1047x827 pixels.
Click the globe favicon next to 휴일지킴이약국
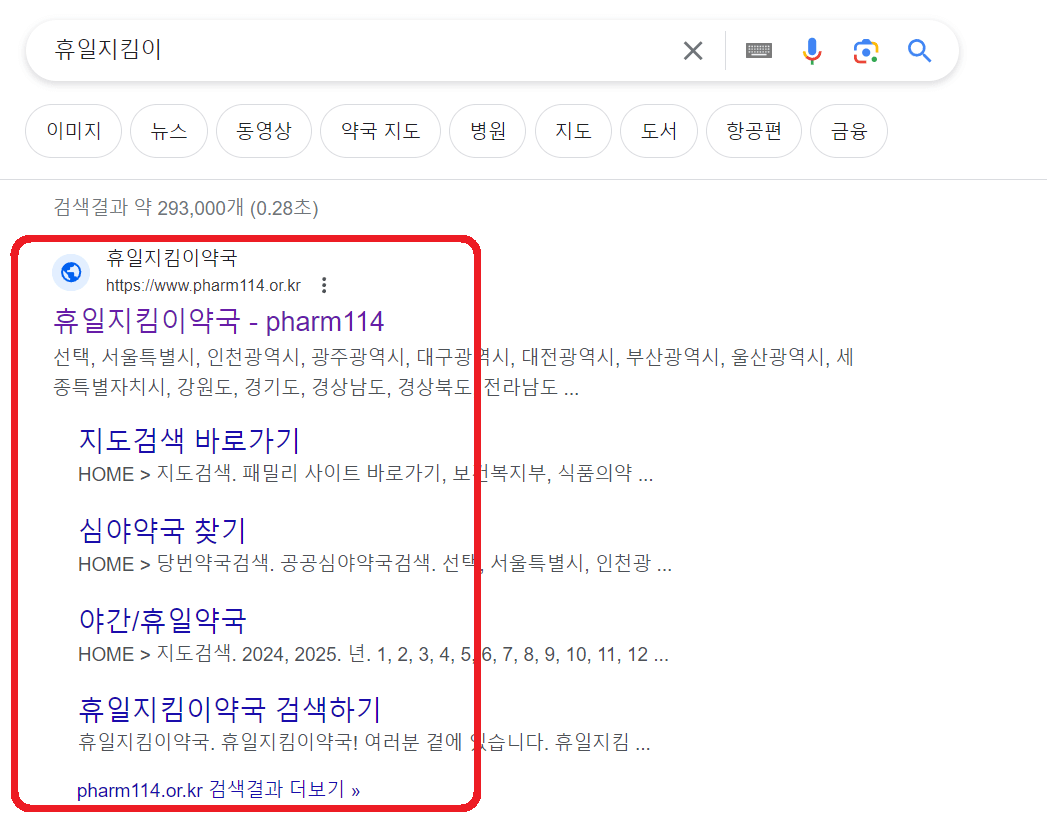(70, 272)
